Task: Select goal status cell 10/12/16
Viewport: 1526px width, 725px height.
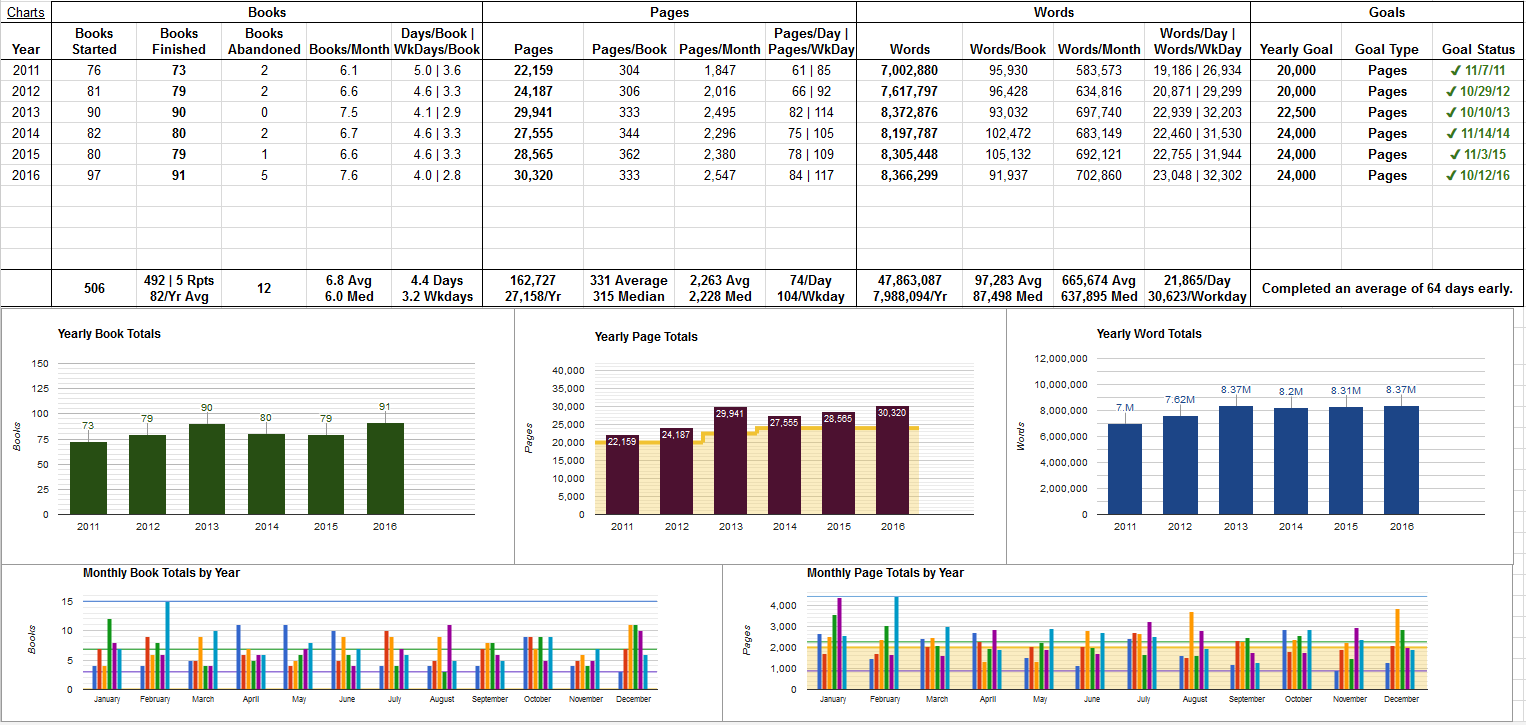Action: [1478, 175]
